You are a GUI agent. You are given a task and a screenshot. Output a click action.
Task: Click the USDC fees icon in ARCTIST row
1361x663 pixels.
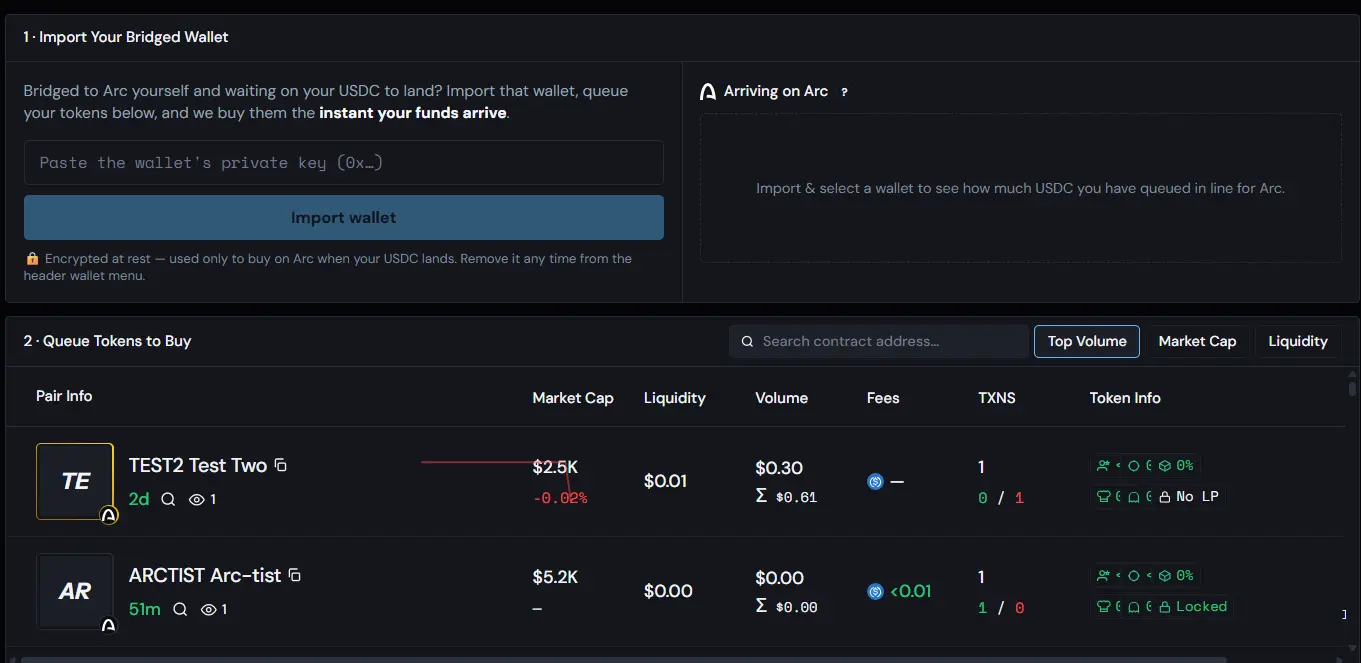(875, 592)
